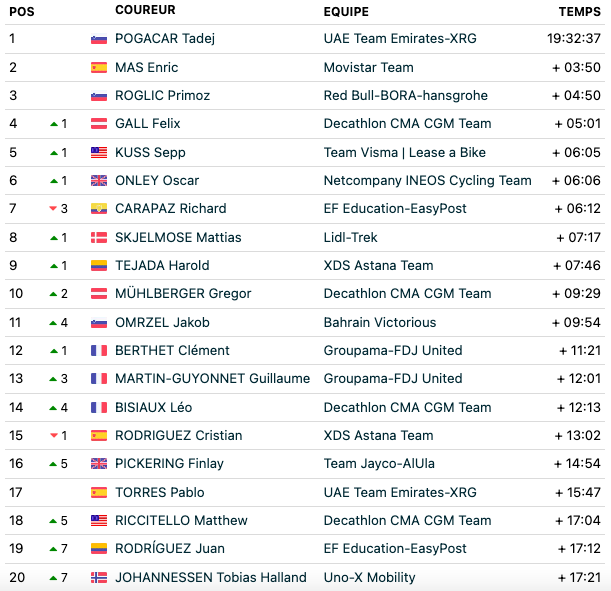This screenshot has width=611, height=591.
Task: Click the Colombian flag beside TEJADA Harold
Action: 99,266
